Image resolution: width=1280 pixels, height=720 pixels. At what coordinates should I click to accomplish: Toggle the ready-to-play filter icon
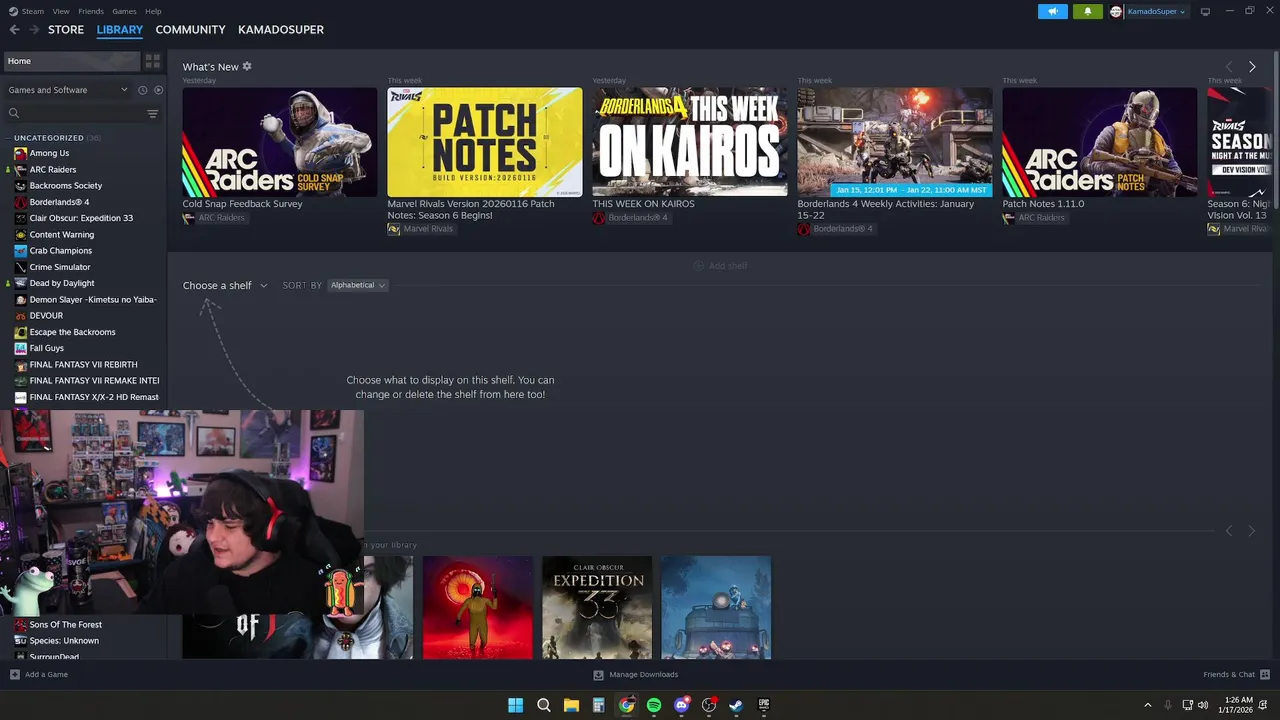(x=158, y=90)
